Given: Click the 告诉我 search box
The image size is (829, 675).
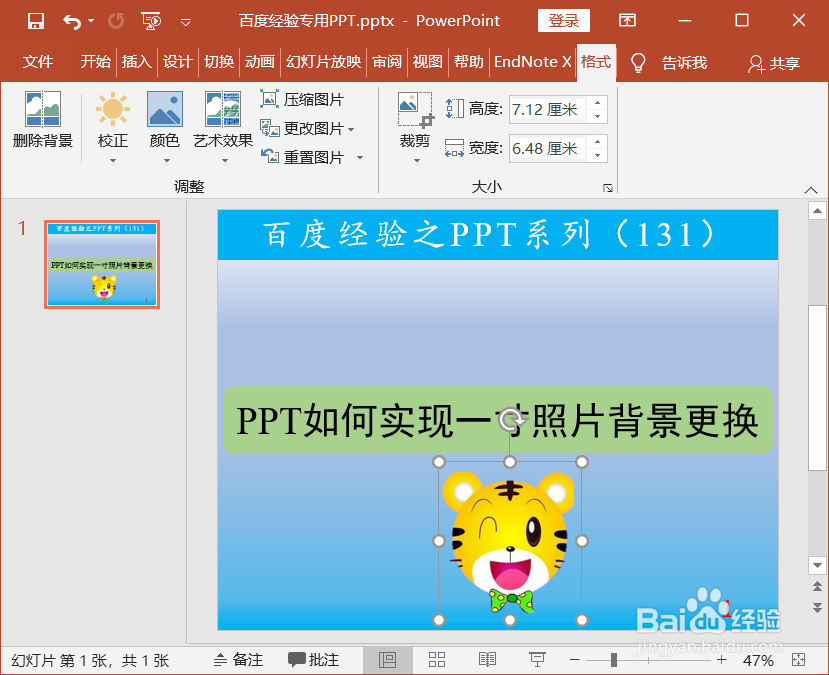Looking at the screenshot, I should point(684,63).
